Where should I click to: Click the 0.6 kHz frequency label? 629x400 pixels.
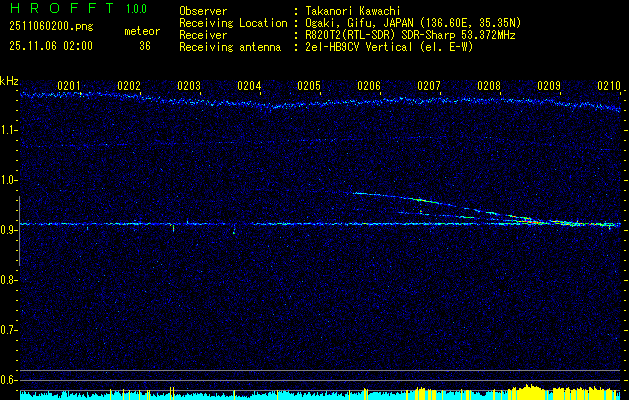pyautogui.click(x=7, y=380)
